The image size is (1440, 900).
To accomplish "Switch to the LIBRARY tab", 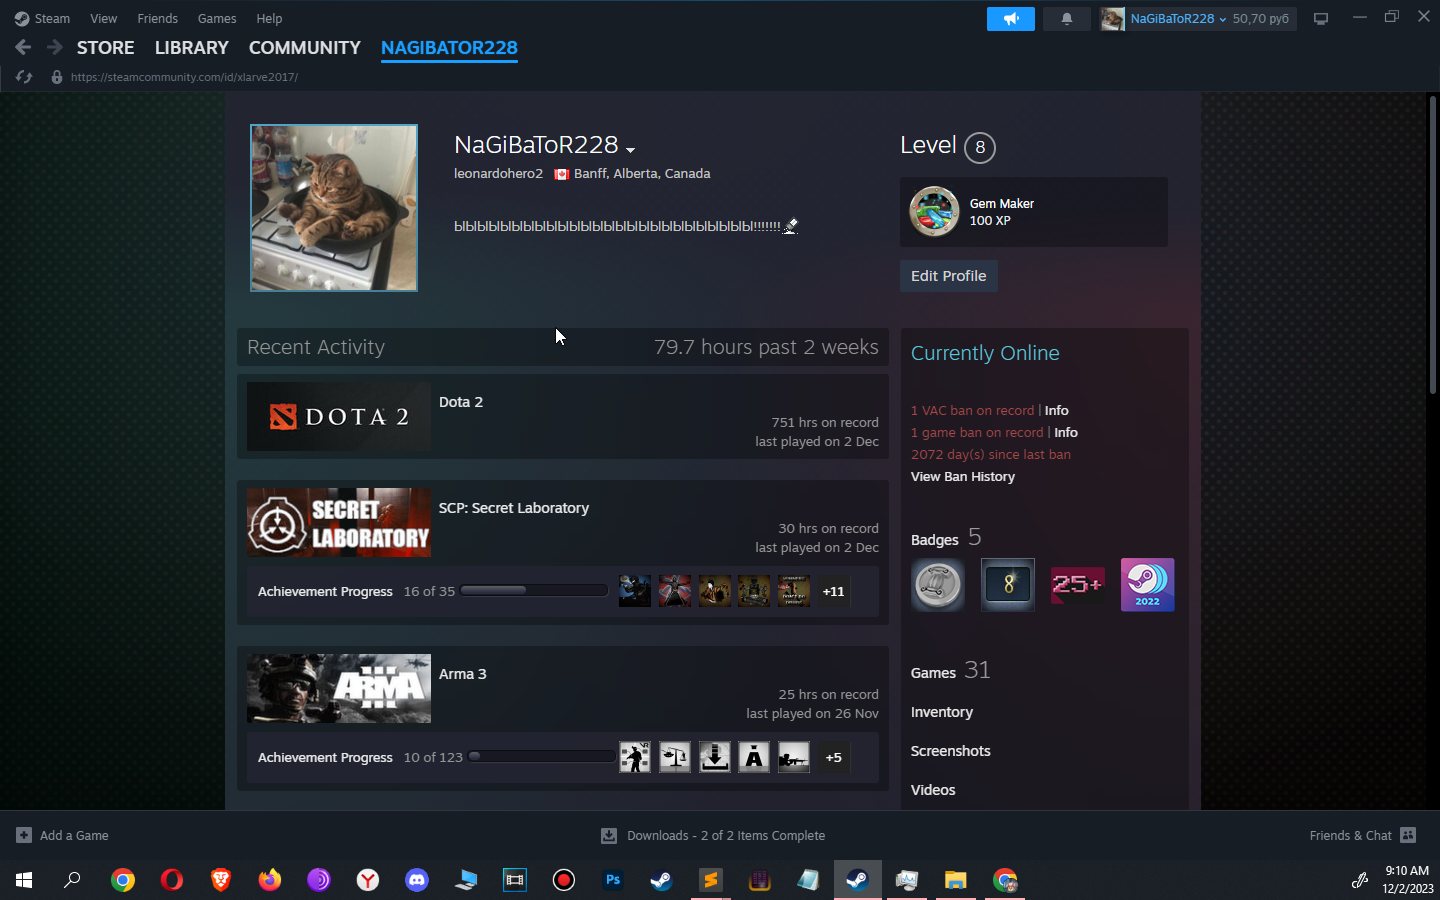I will click(191, 48).
